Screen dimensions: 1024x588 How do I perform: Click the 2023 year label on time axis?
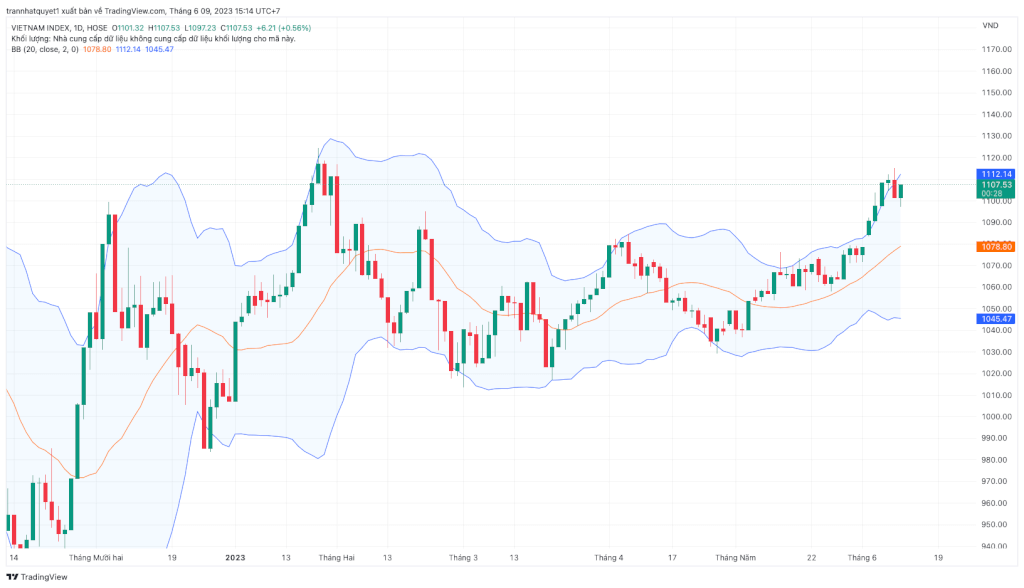point(235,558)
